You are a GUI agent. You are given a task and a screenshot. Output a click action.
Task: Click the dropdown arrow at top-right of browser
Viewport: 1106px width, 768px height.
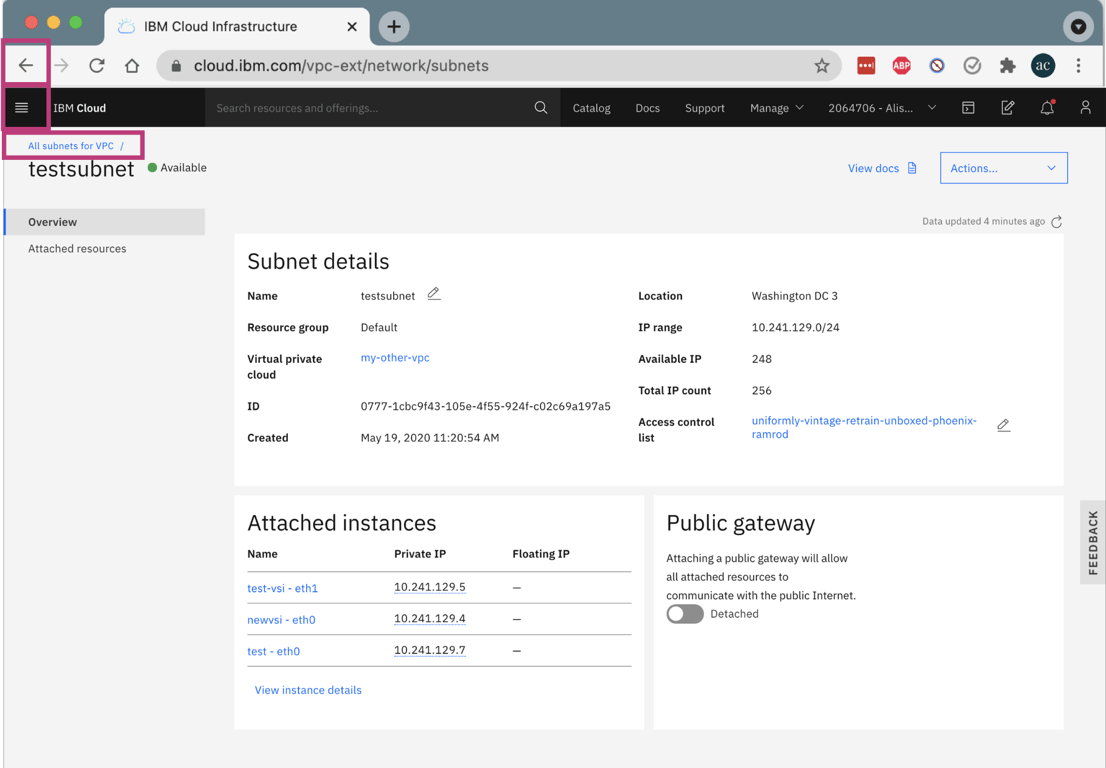(x=1078, y=27)
